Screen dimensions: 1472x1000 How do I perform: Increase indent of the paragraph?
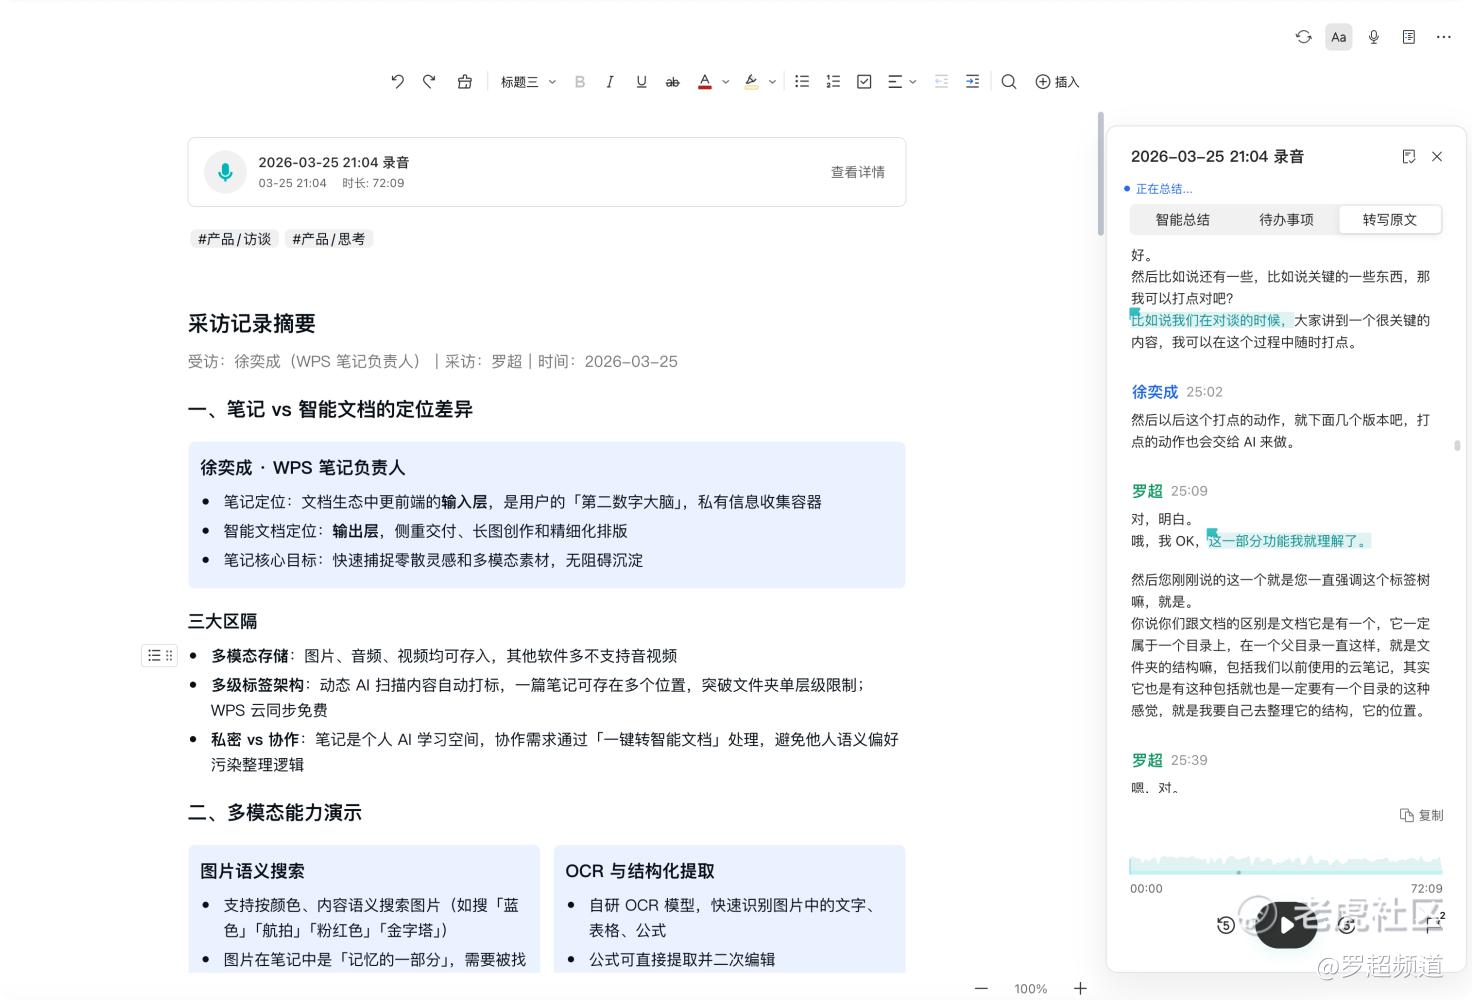[972, 82]
